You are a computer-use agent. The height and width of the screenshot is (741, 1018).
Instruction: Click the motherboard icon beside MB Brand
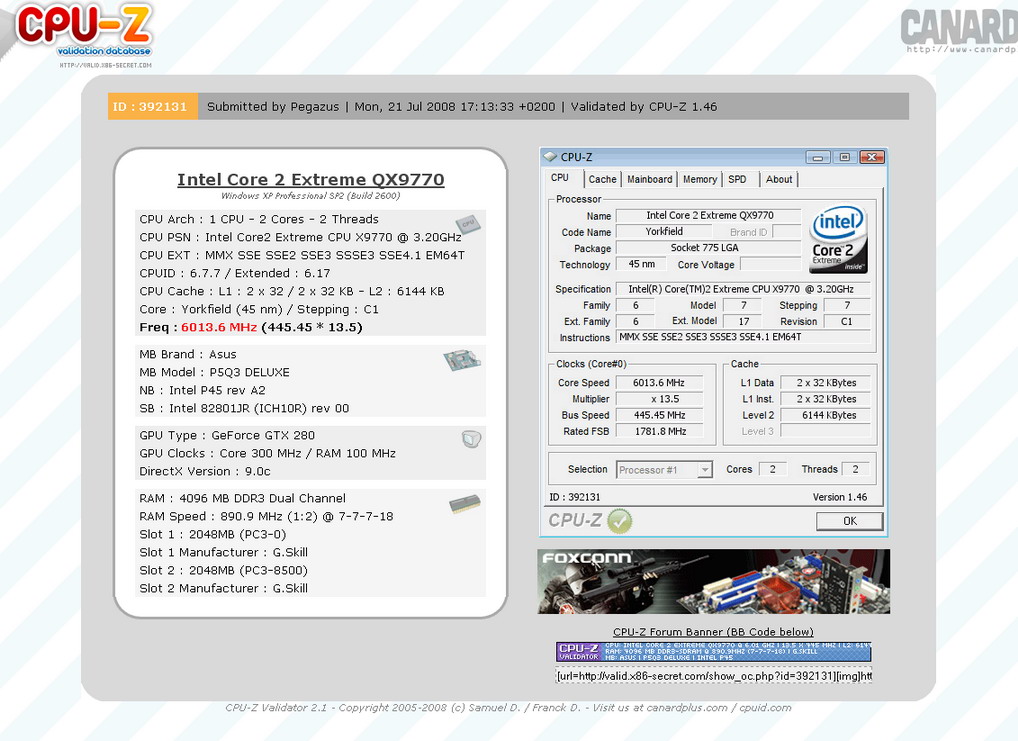(x=462, y=360)
